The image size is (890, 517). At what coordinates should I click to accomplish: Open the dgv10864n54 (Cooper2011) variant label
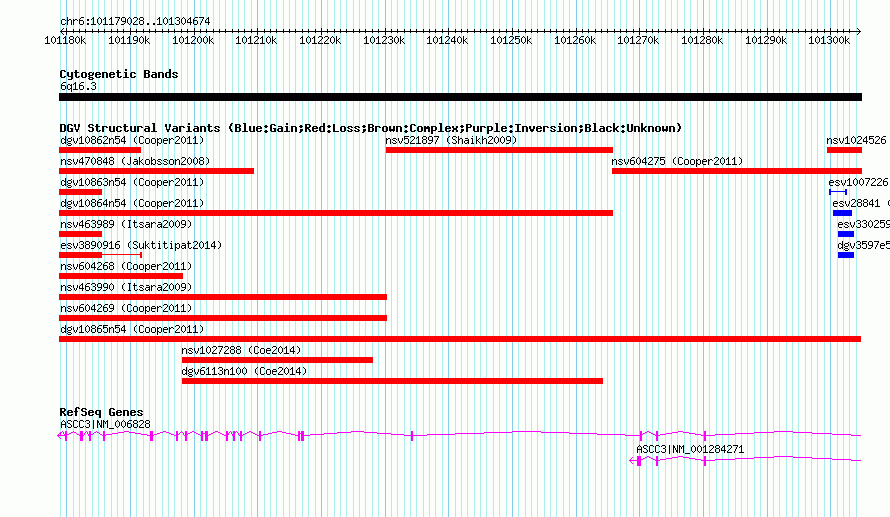pyautogui.click(x=132, y=203)
